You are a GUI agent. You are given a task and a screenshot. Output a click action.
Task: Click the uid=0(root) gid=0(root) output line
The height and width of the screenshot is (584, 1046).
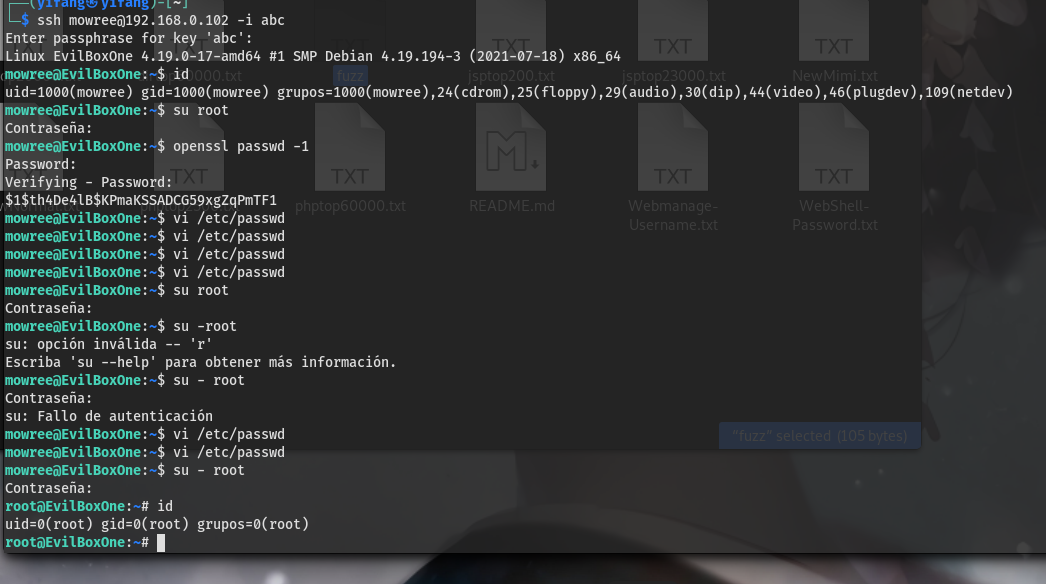(157, 525)
